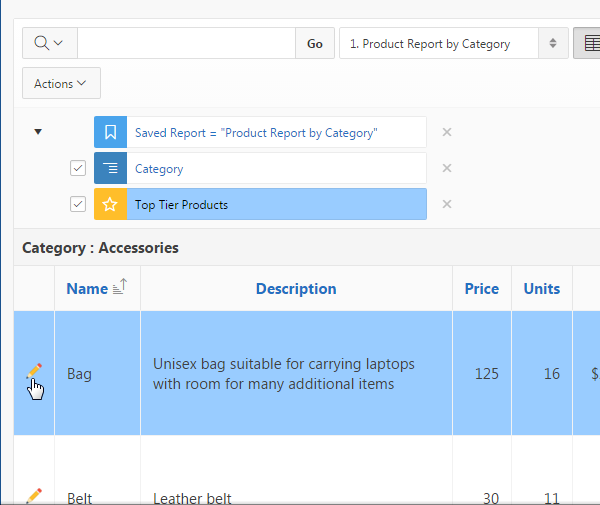Click the Category control break icon
The image size is (600, 505).
point(110,168)
